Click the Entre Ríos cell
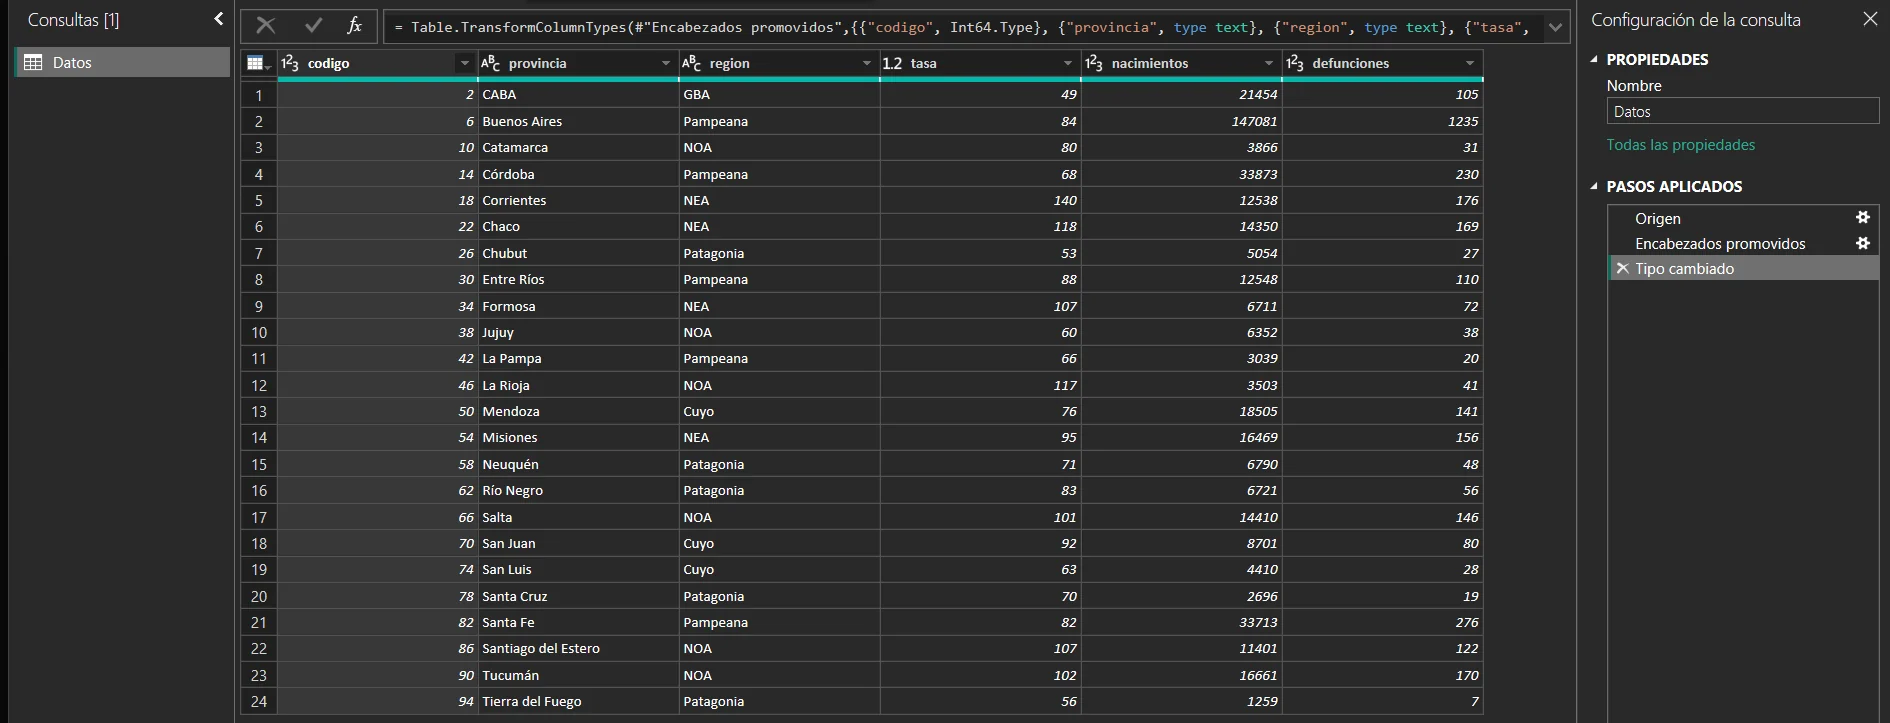 pos(579,279)
